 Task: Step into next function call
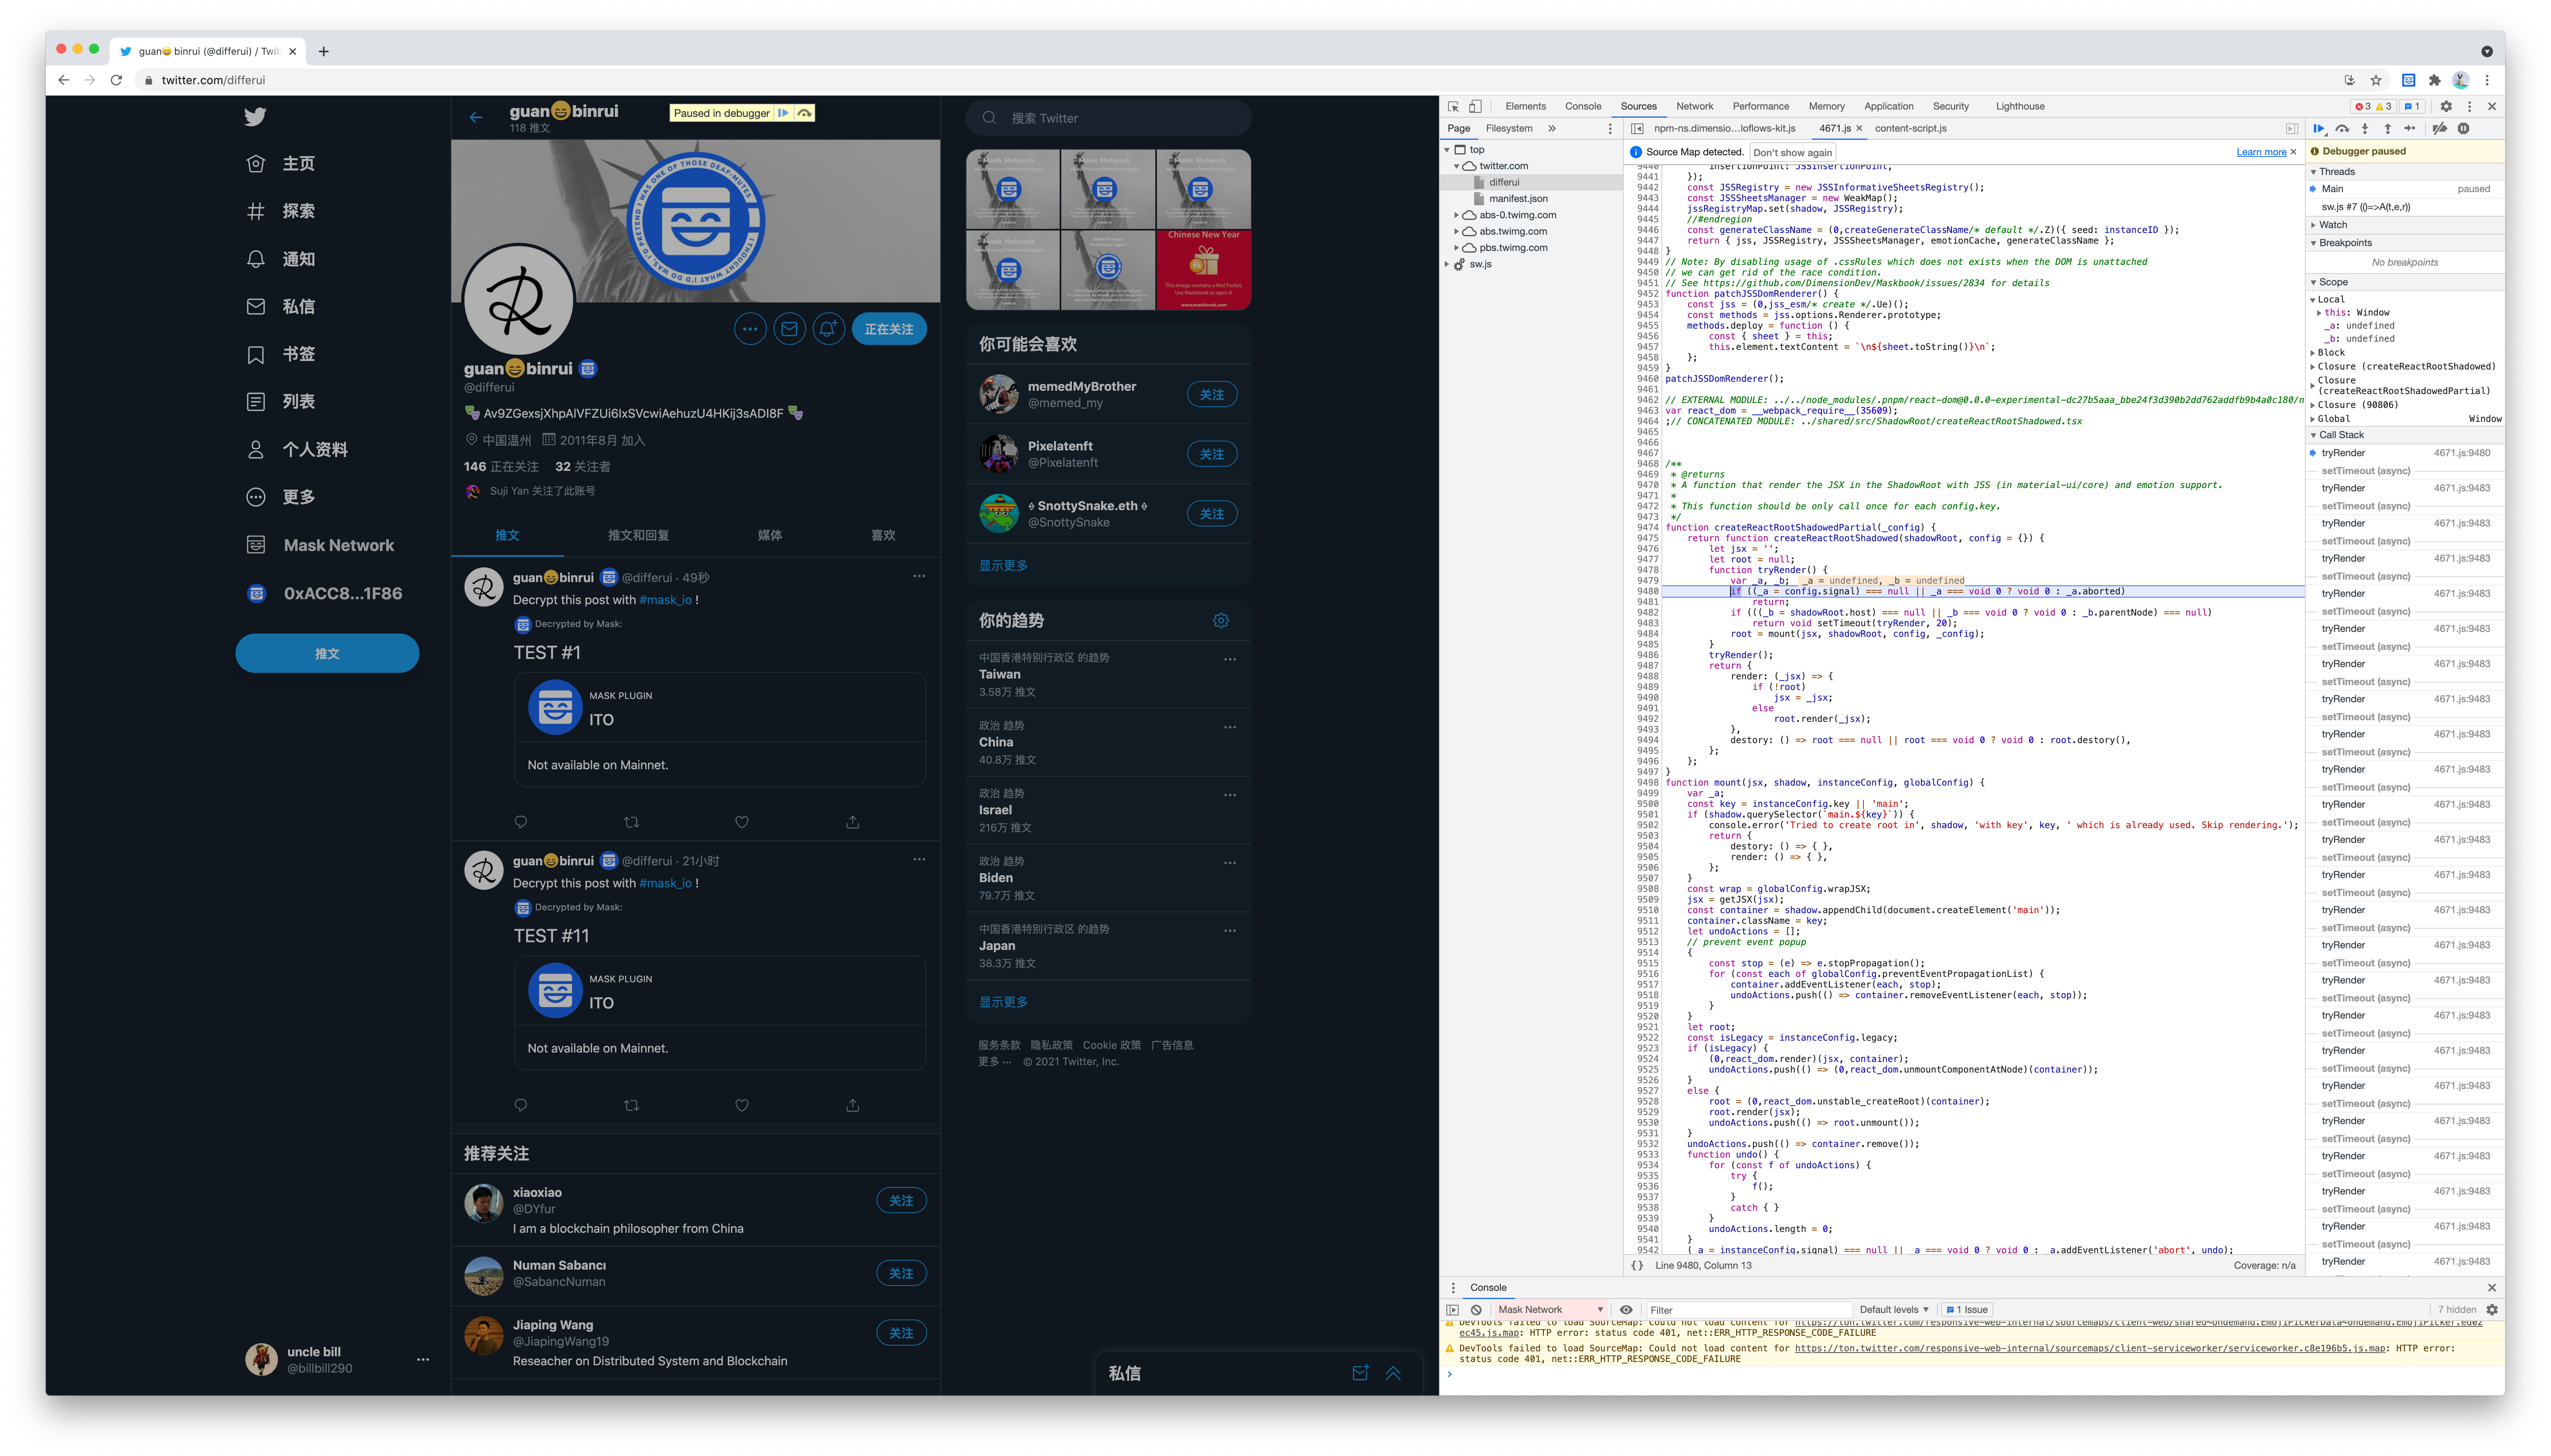coord(2365,128)
